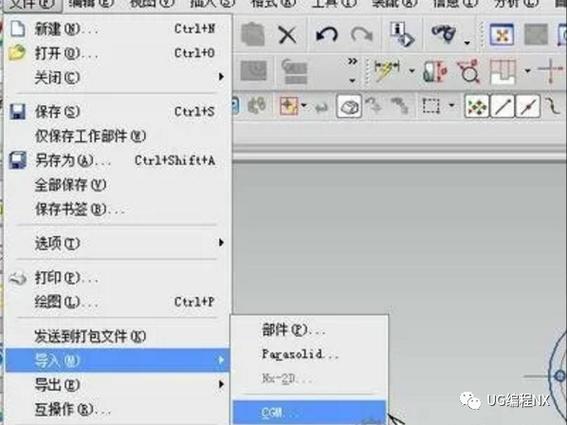Click the green shape icon beside dimension tool
The width and height of the screenshot is (567, 425).
tap(434, 72)
